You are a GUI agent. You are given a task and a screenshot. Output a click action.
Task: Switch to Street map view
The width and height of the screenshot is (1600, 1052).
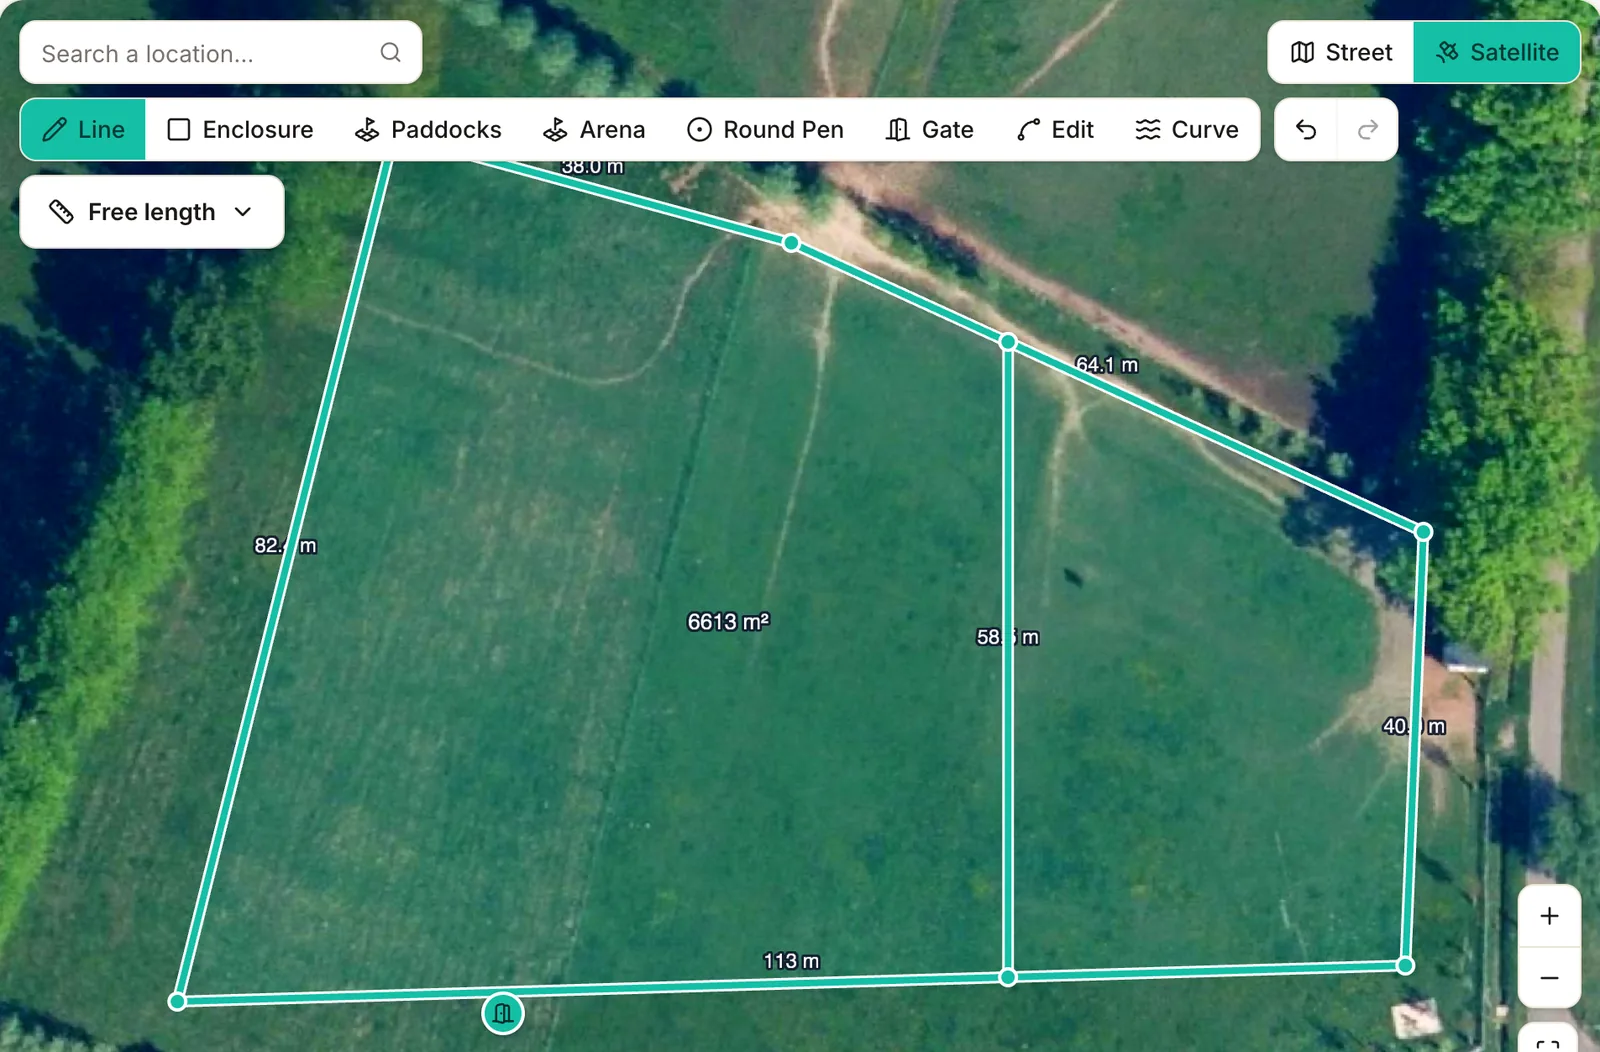pos(1341,52)
